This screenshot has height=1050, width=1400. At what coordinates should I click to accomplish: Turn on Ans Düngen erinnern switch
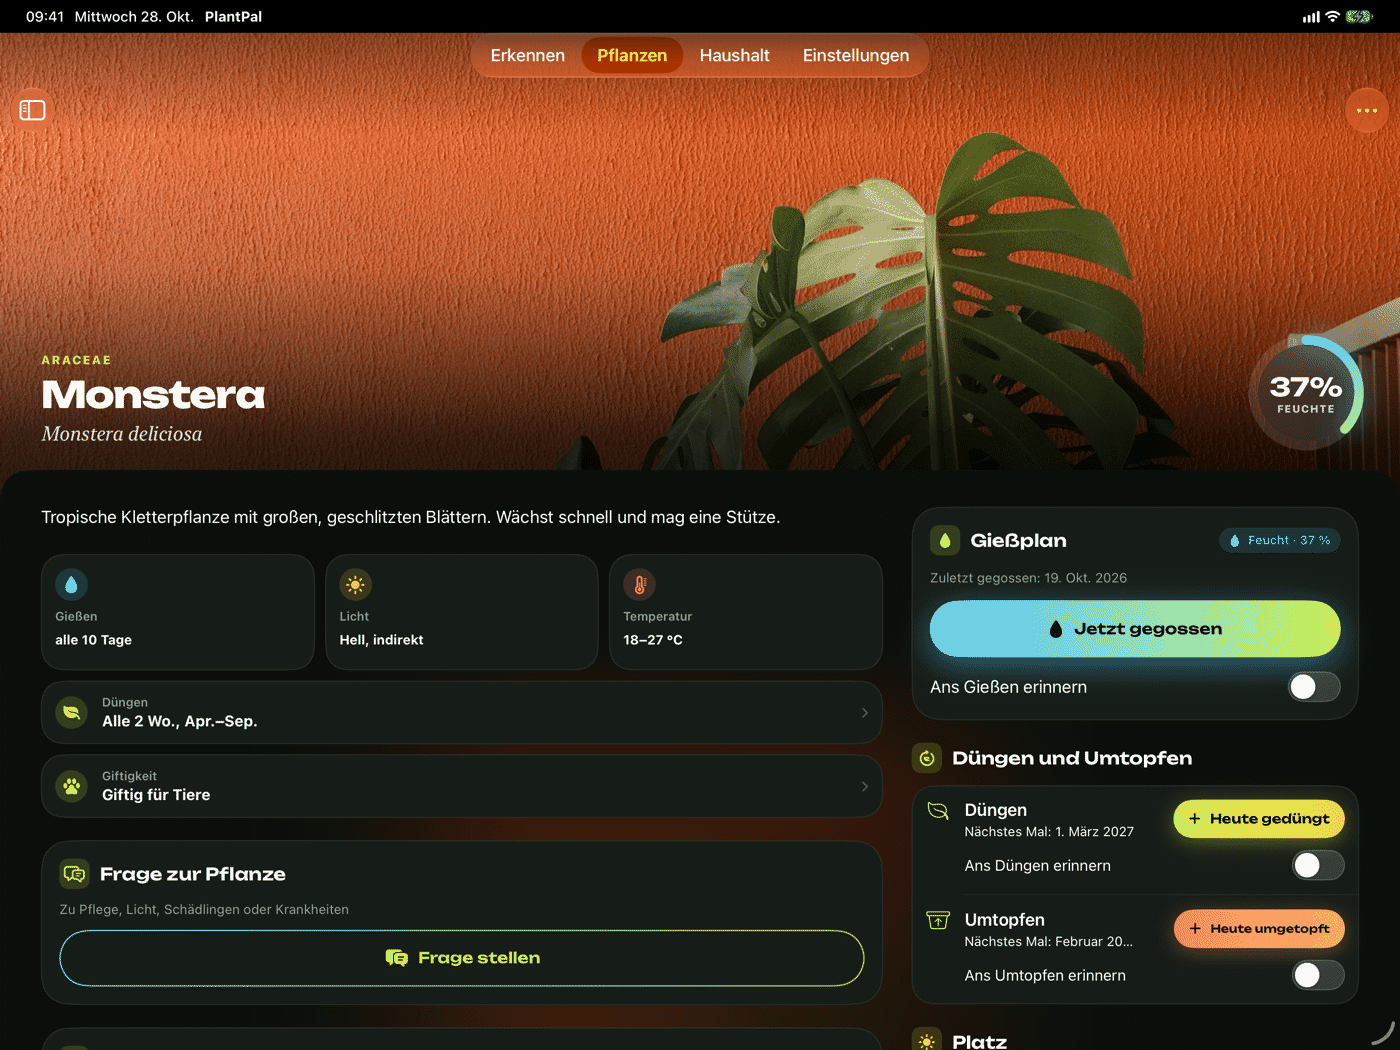click(x=1318, y=865)
